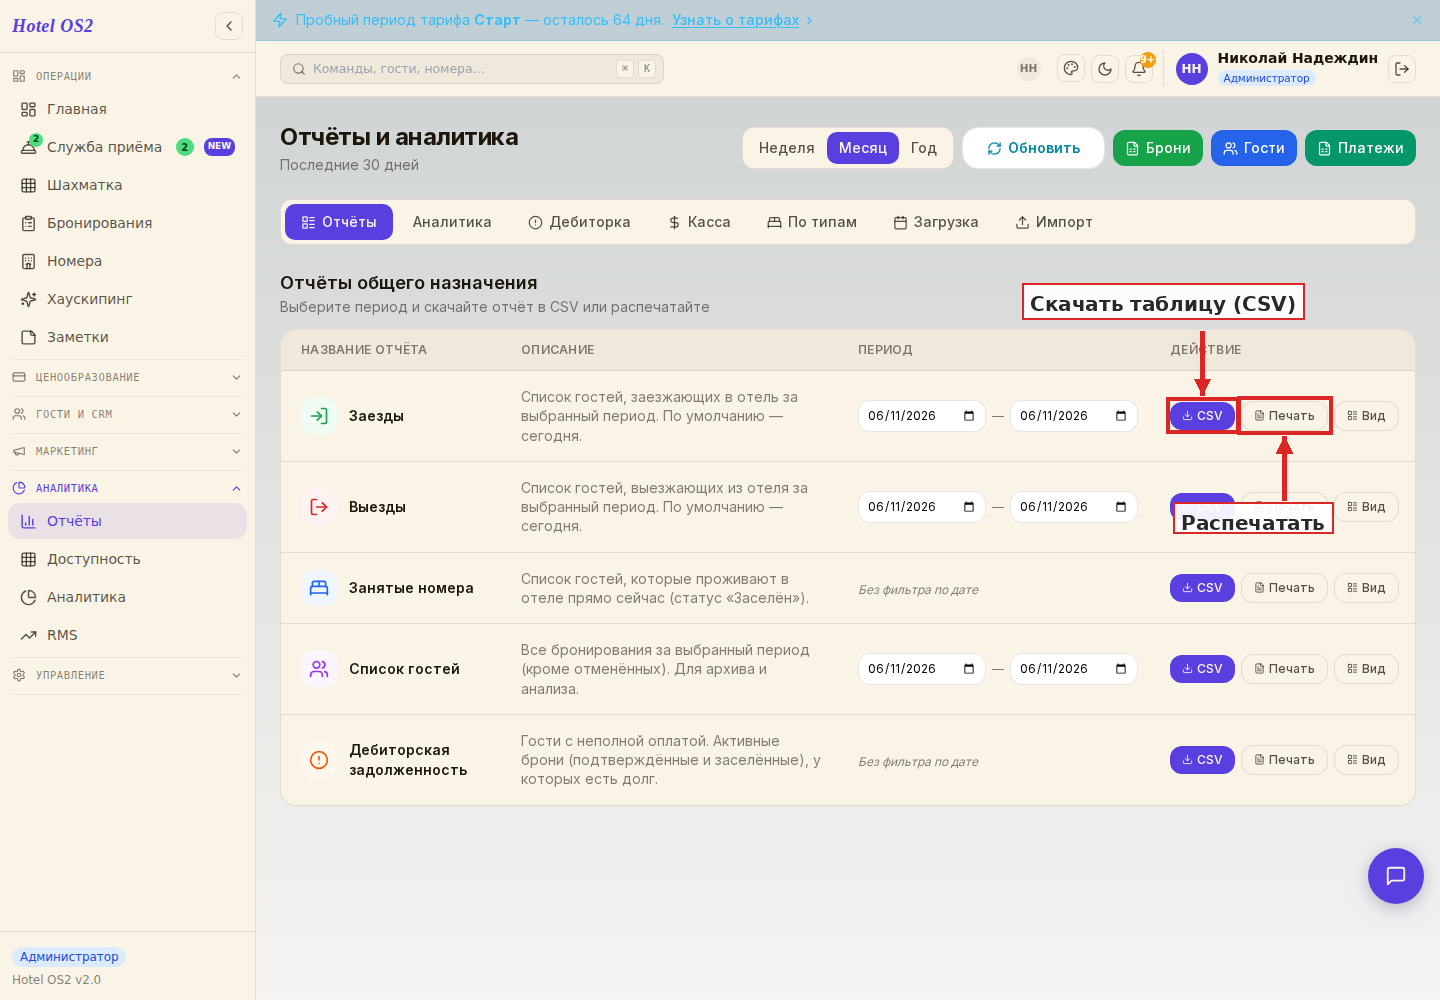The height and width of the screenshot is (1000, 1440).
Task: Open Номера in sidebar
Action: 127,261
